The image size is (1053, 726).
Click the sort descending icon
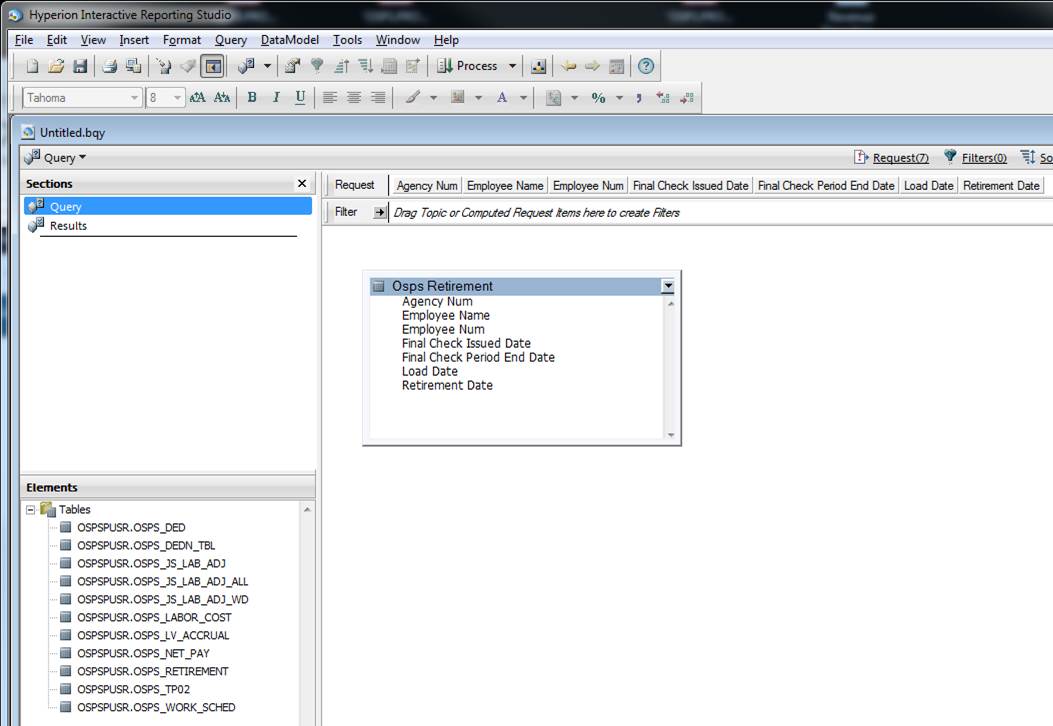[365, 66]
